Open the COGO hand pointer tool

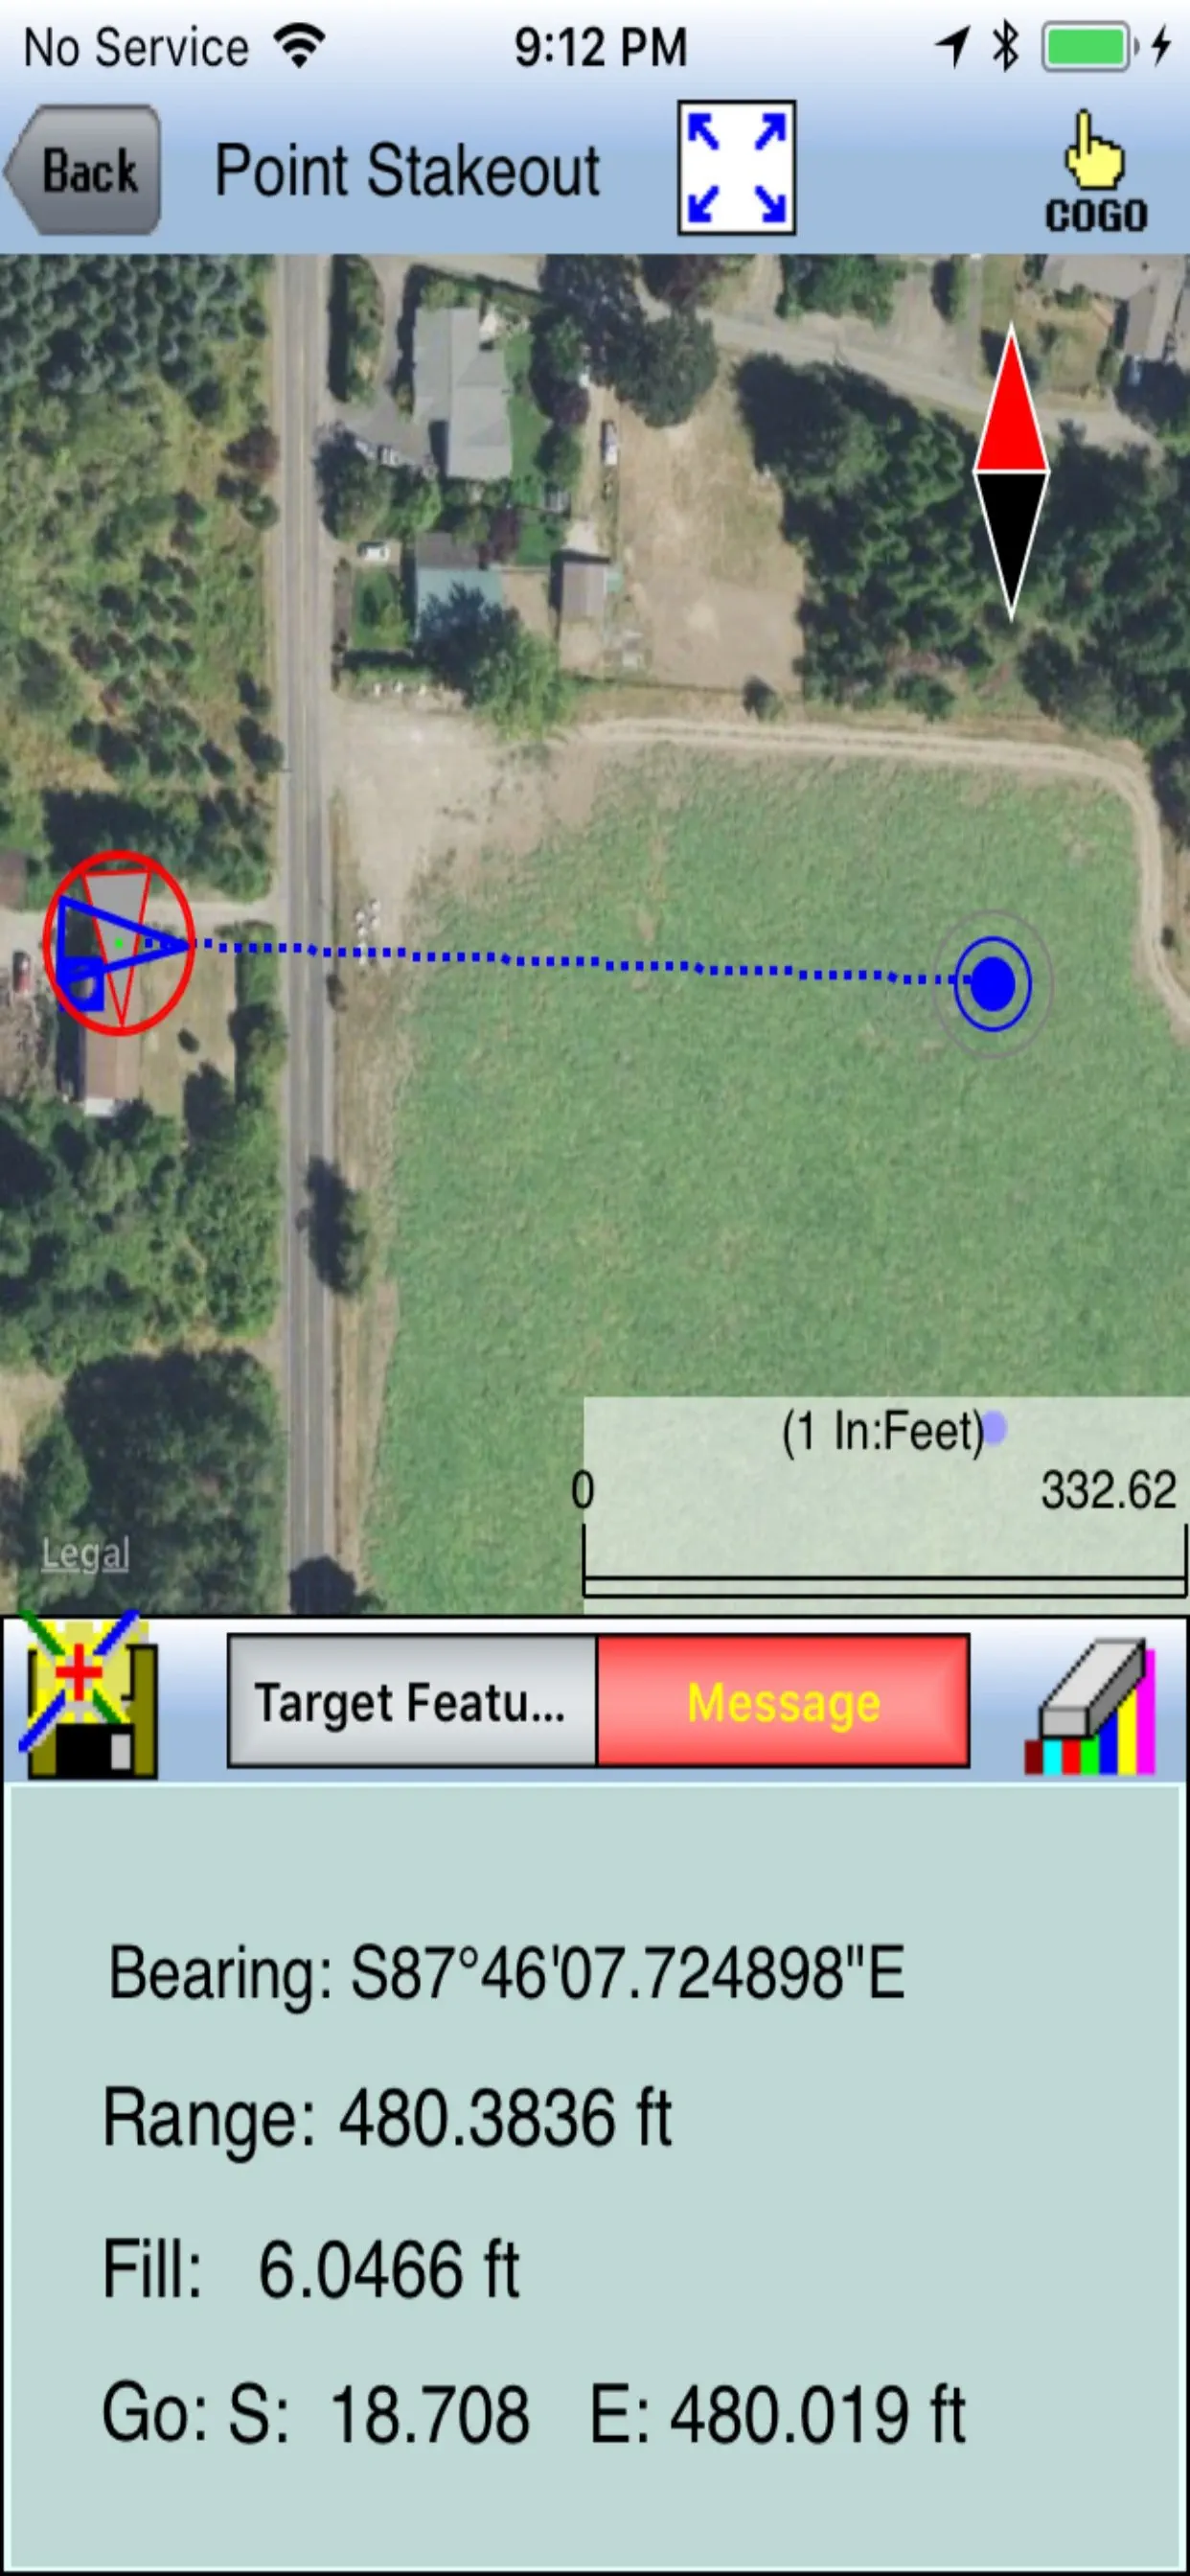click(x=1095, y=172)
